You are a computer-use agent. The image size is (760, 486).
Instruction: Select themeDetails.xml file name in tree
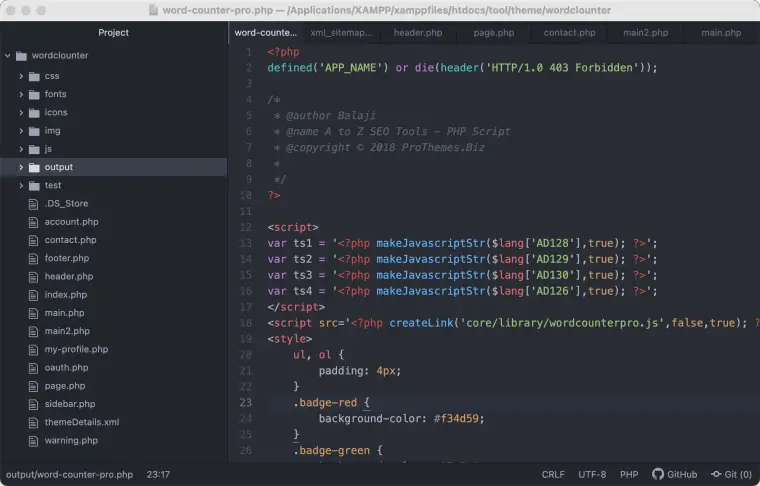[82, 422]
